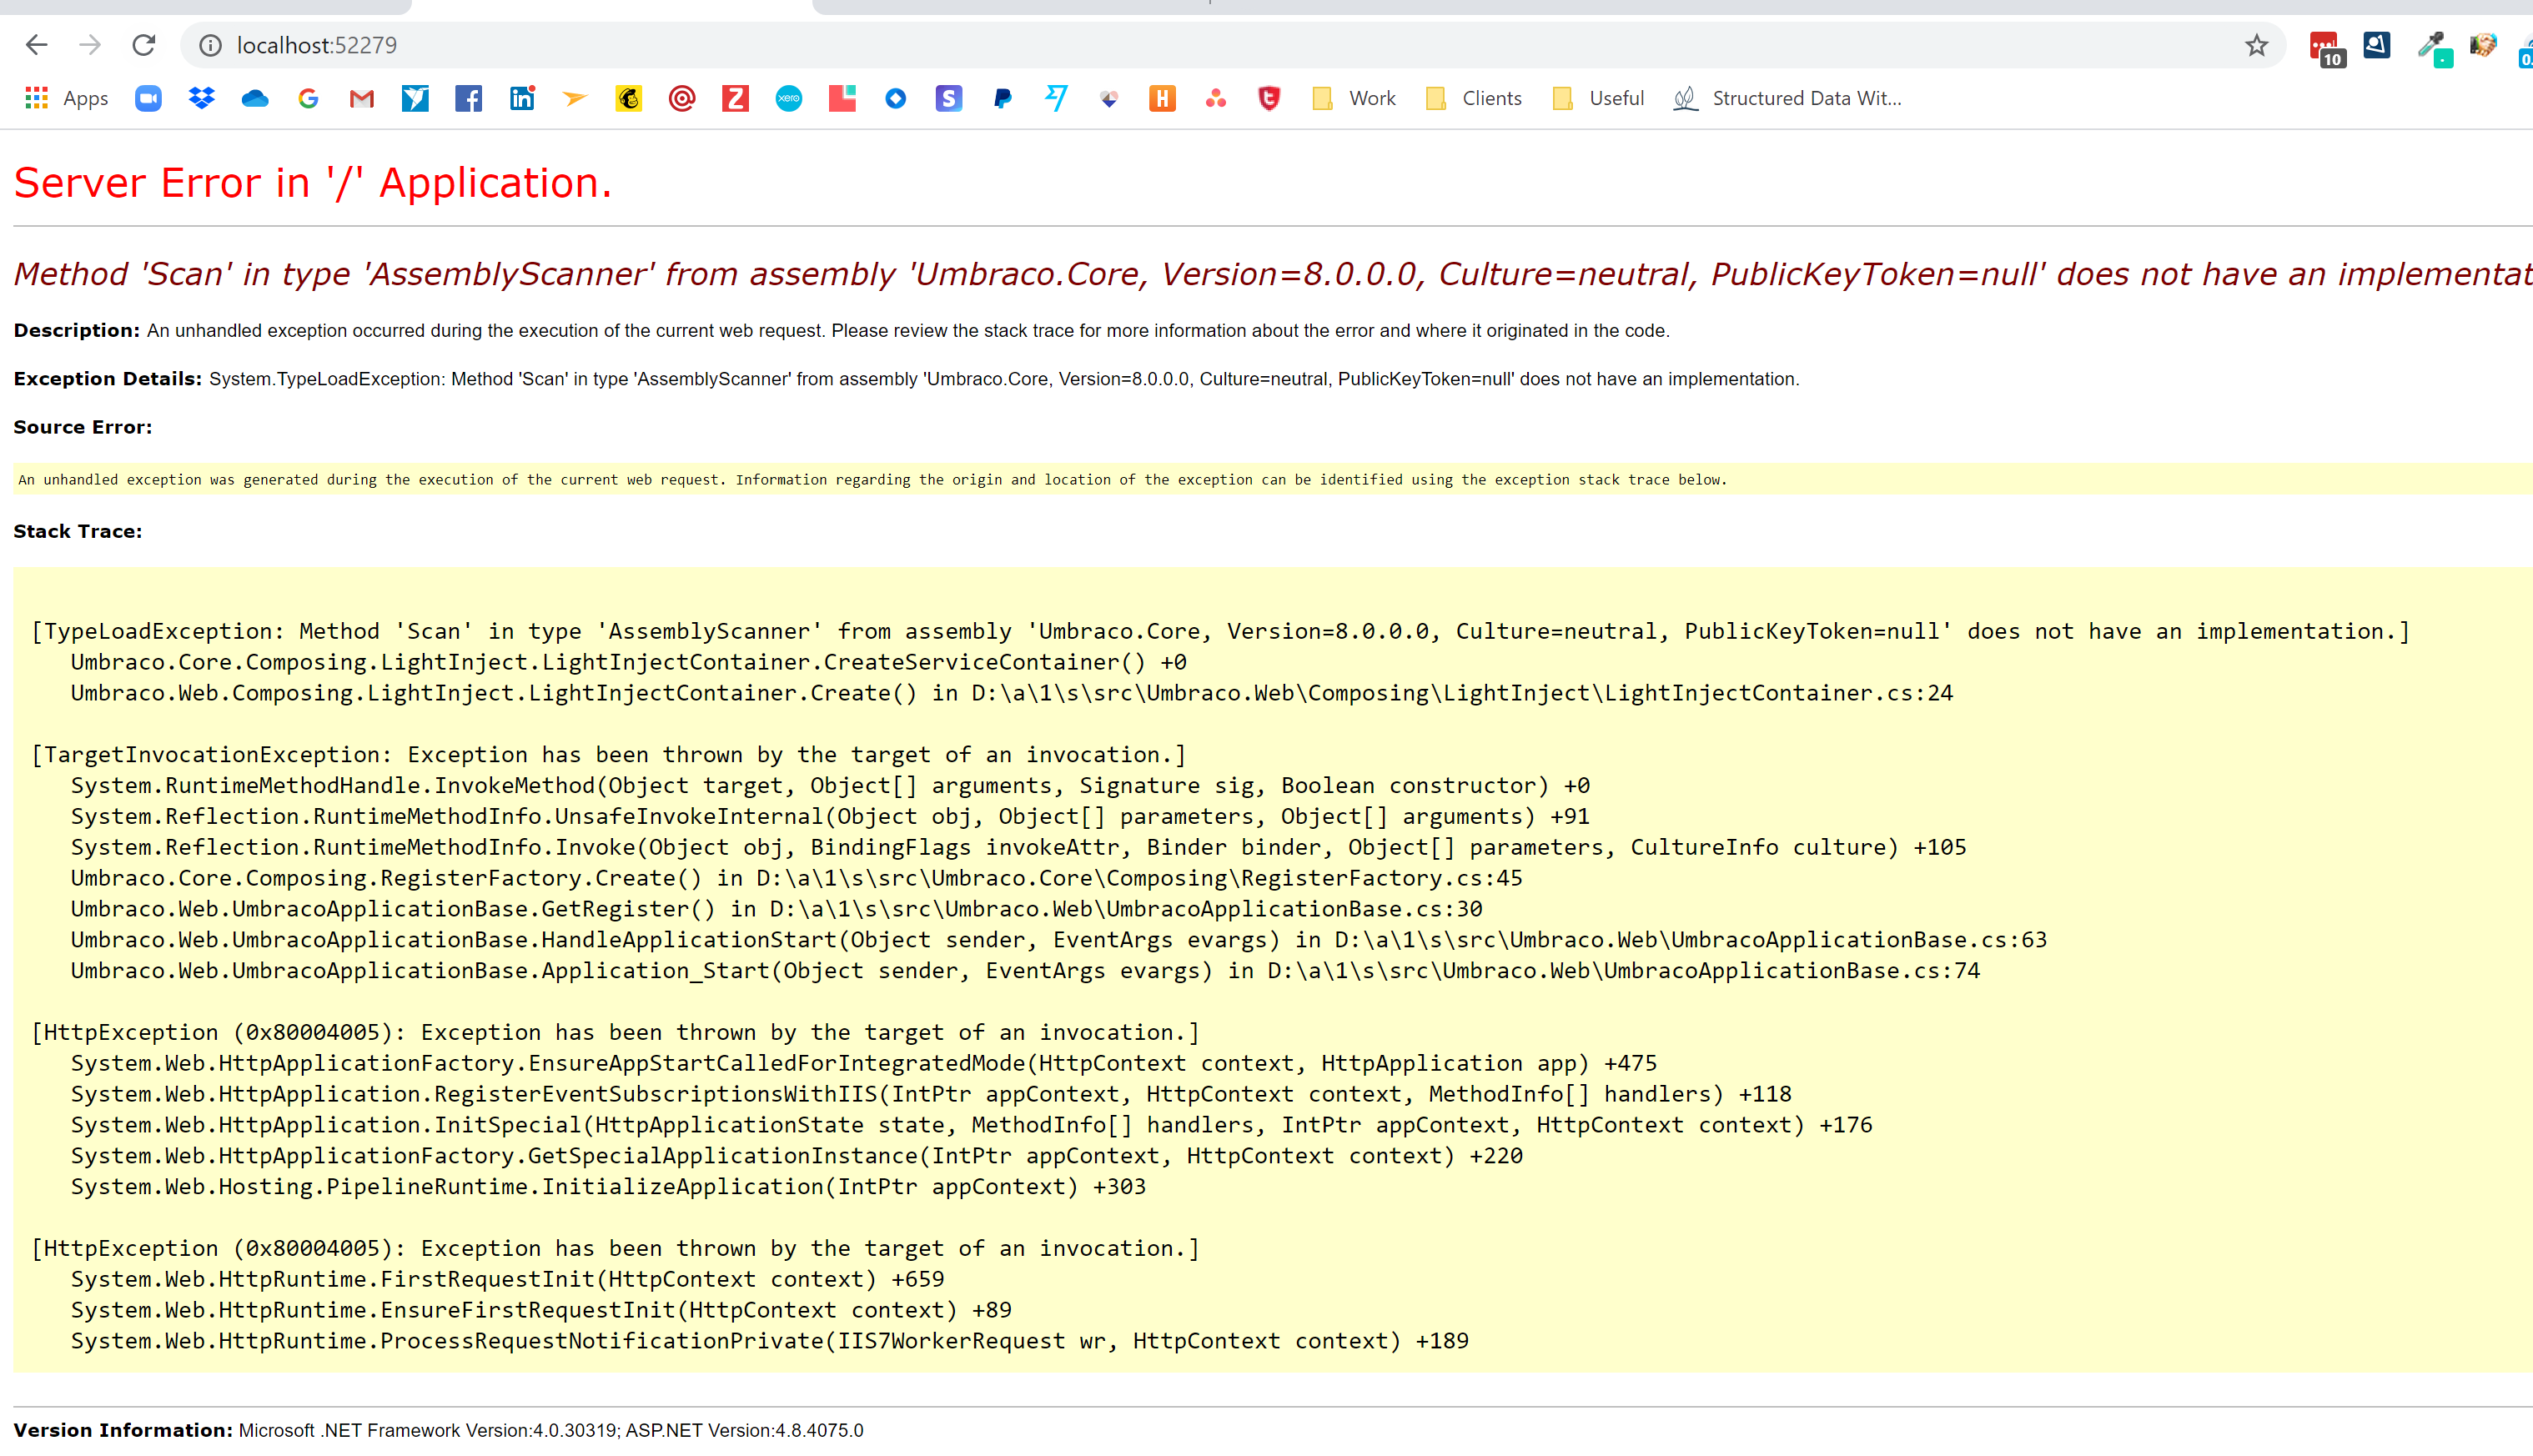Open the Gmail bookmark
2533x1456 pixels.
tap(362, 98)
